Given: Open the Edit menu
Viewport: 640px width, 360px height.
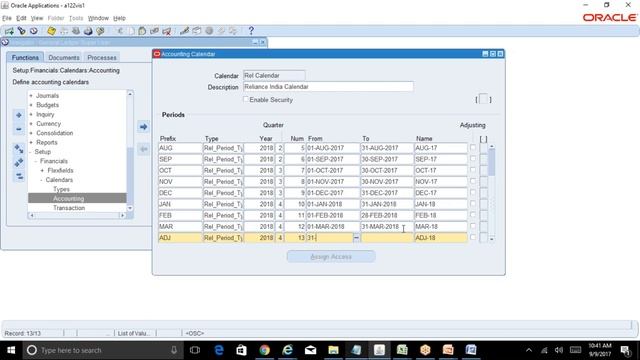Looking at the screenshot, I should point(21,18).
